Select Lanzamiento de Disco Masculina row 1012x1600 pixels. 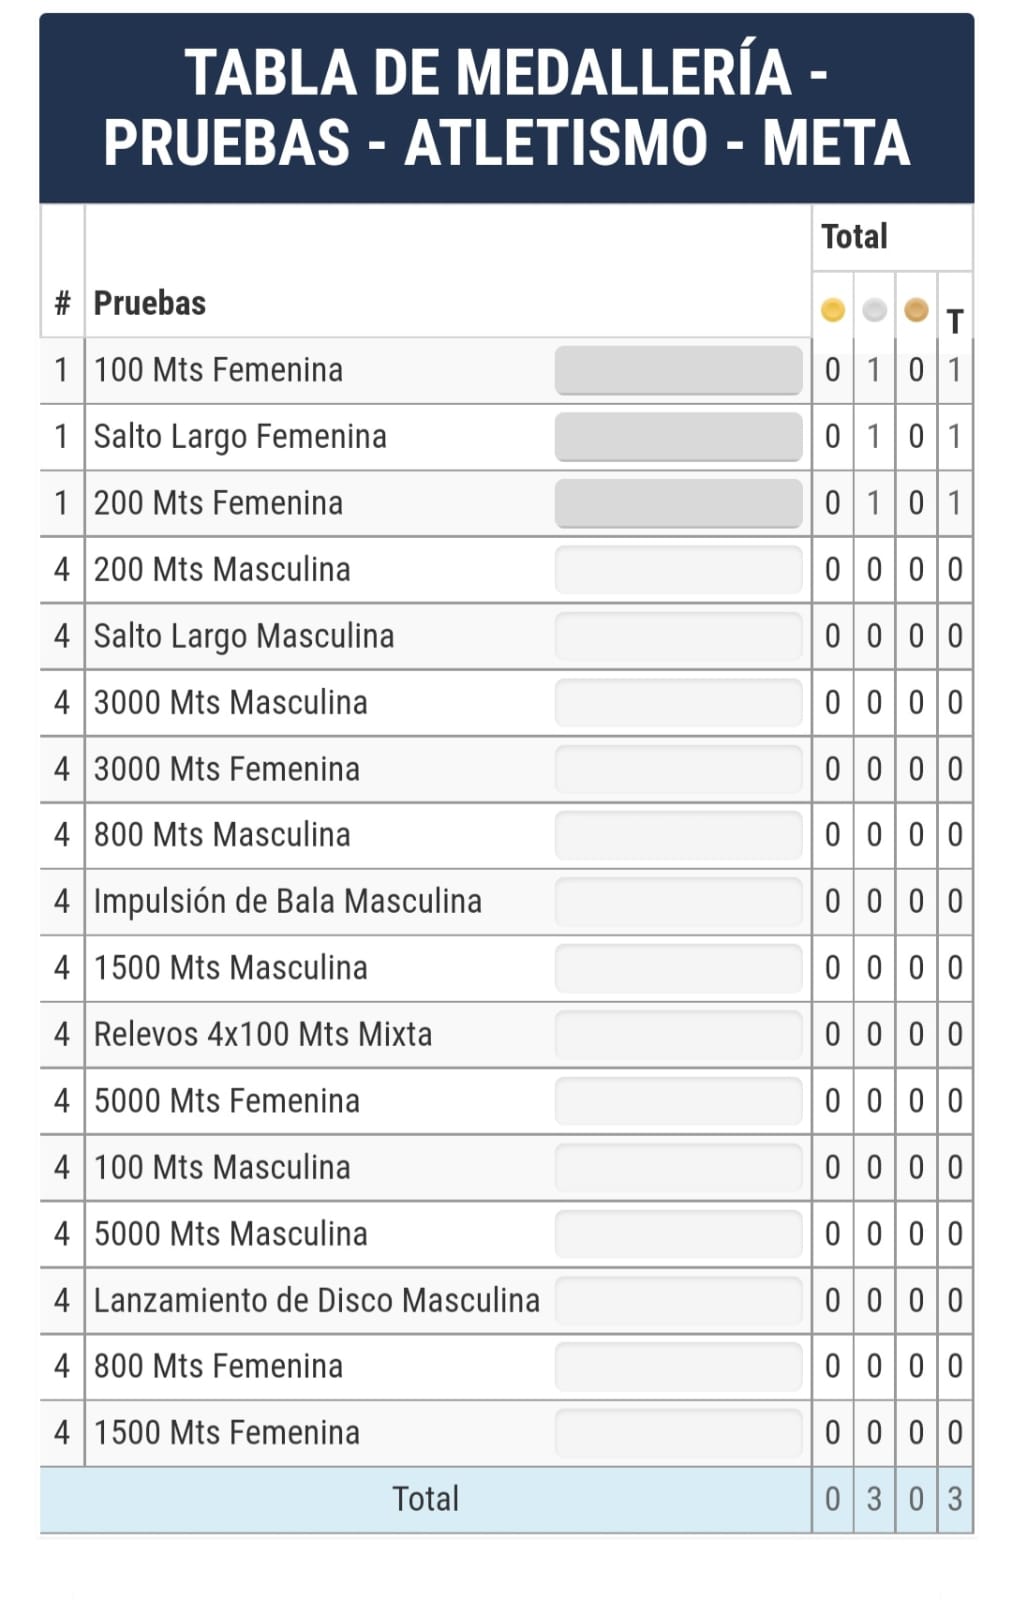(506, 1301)
